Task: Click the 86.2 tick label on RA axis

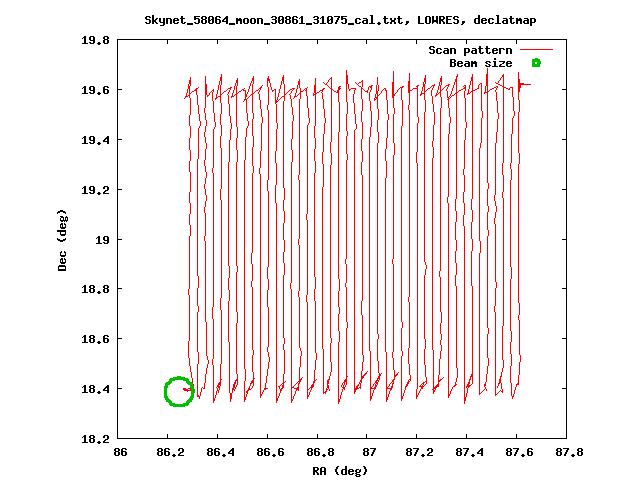Action: [x=170, y=452]
